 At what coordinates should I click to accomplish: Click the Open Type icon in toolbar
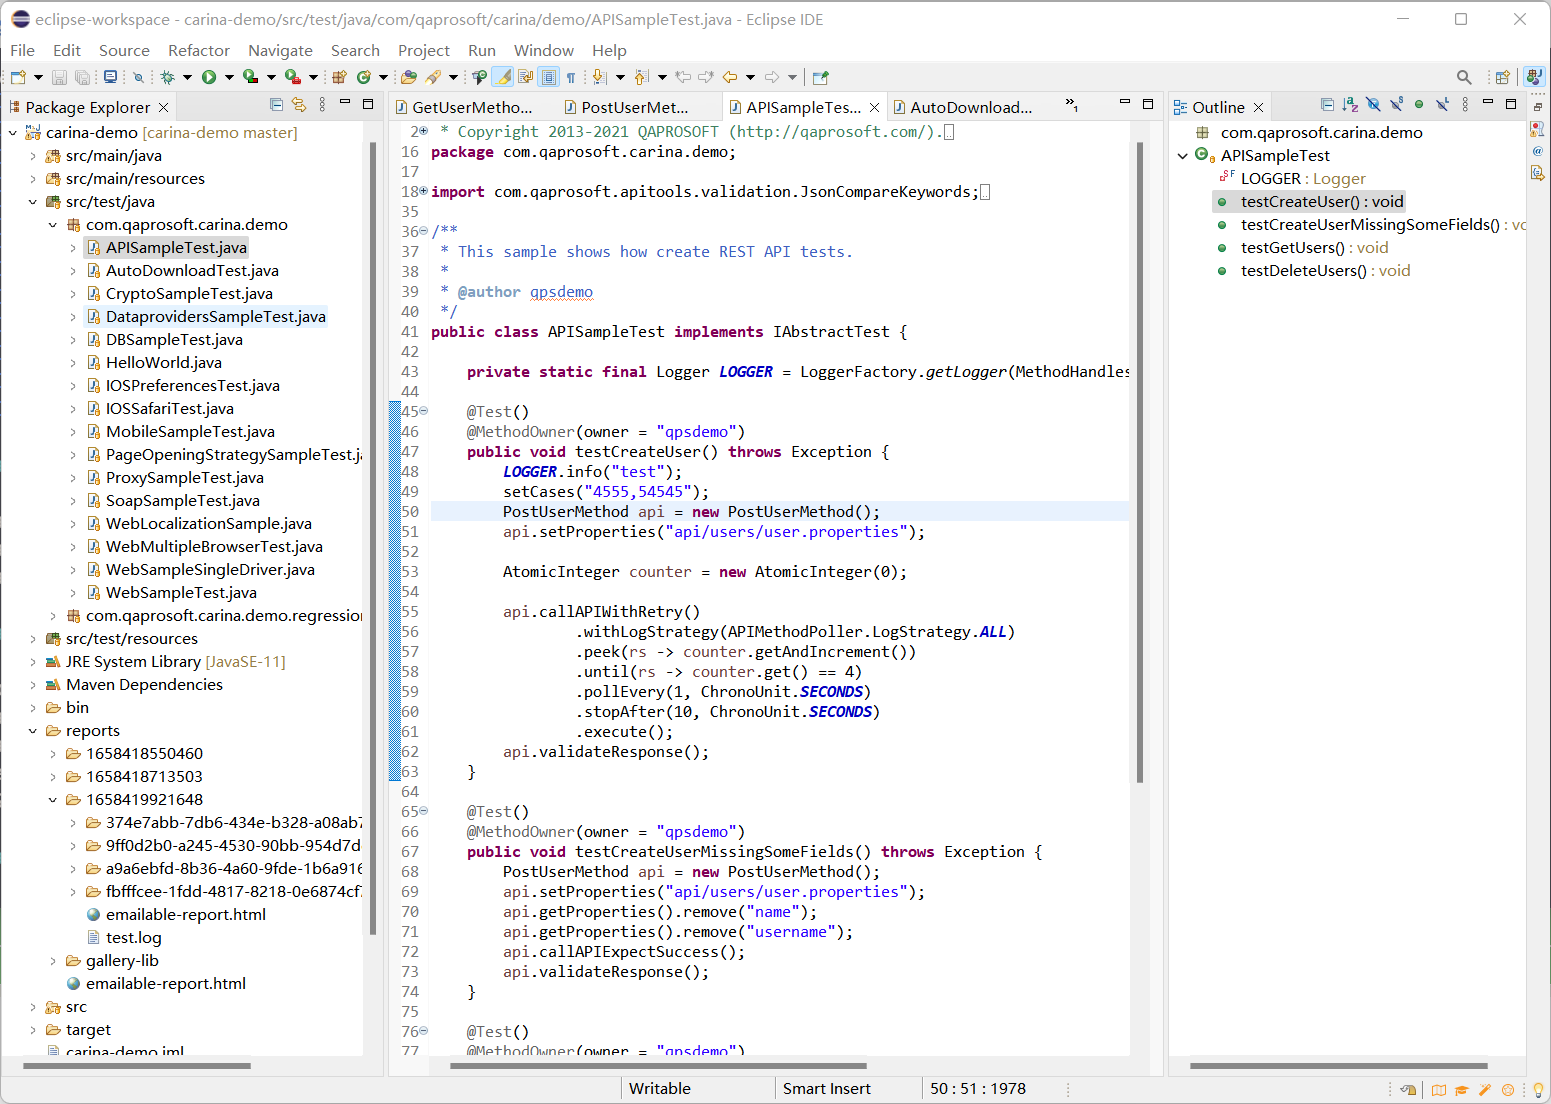point(409,77)
